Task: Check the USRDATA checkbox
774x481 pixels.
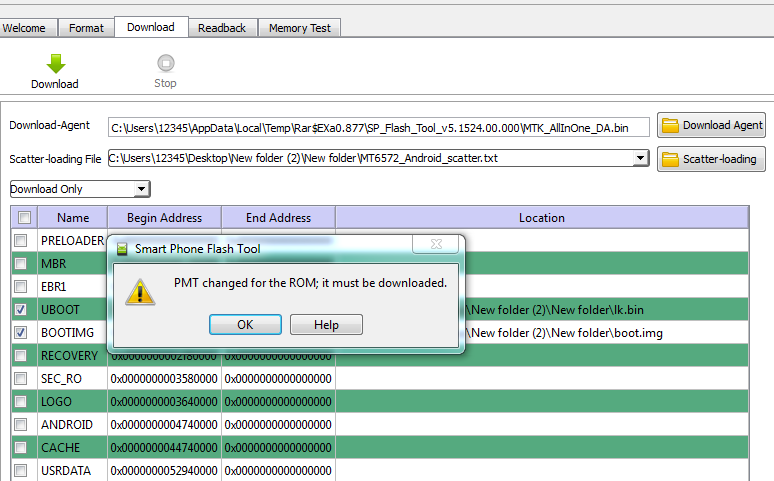Action: pos(20,471)
